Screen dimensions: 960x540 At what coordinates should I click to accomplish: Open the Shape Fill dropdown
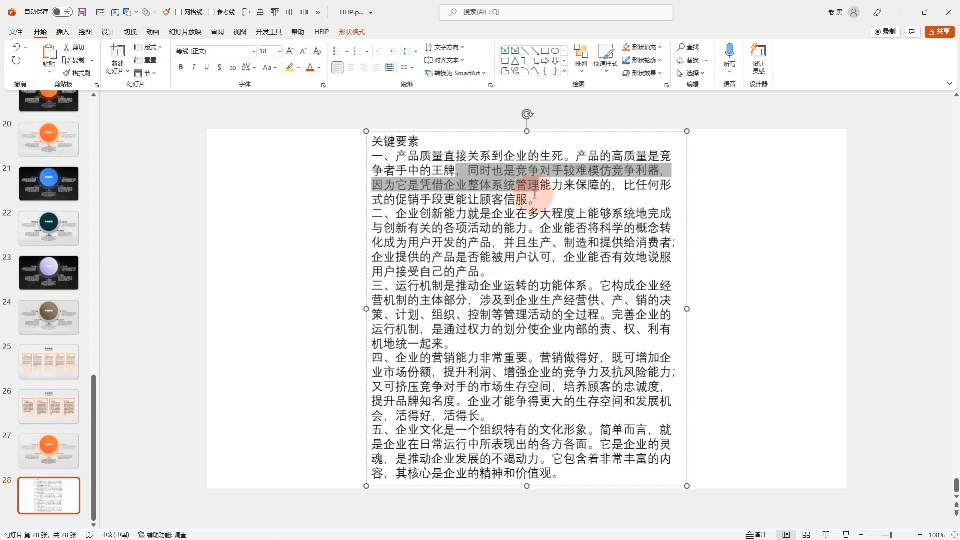[x=642, y=47]
